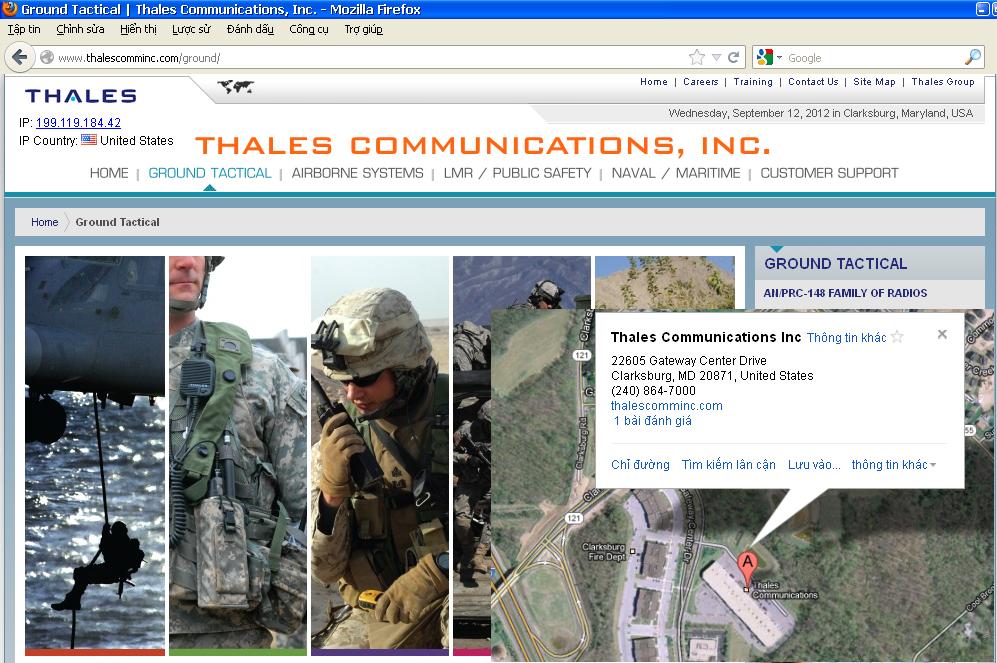The image size is (997, 663).
Task: Click the Firefox icon in the title bar
Action: coord(10,9)
